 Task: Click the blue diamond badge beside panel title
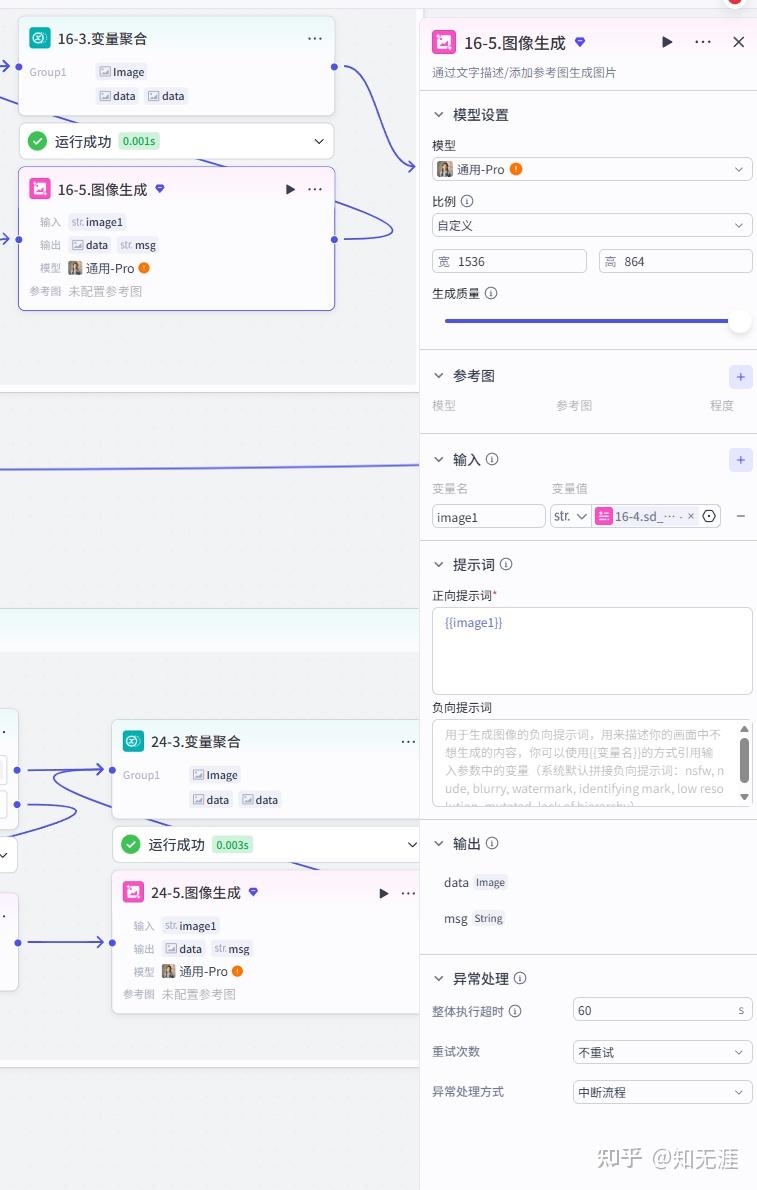580,42
